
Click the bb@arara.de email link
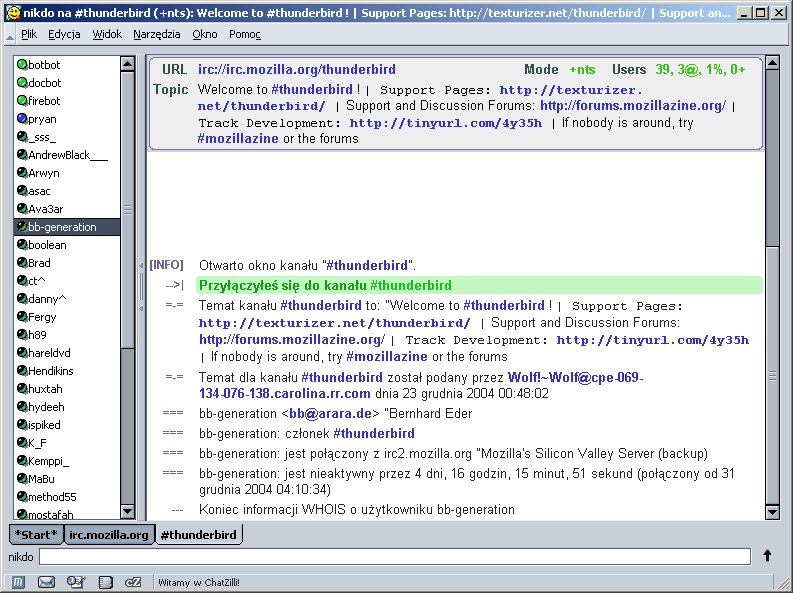coord(330,414)
